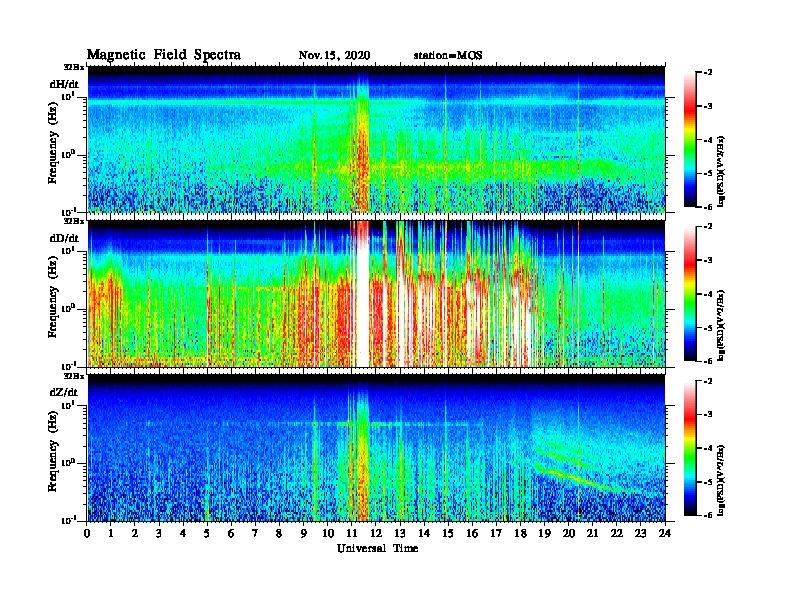Click the "Magnetic Field Spectra" title

point(164,55)
